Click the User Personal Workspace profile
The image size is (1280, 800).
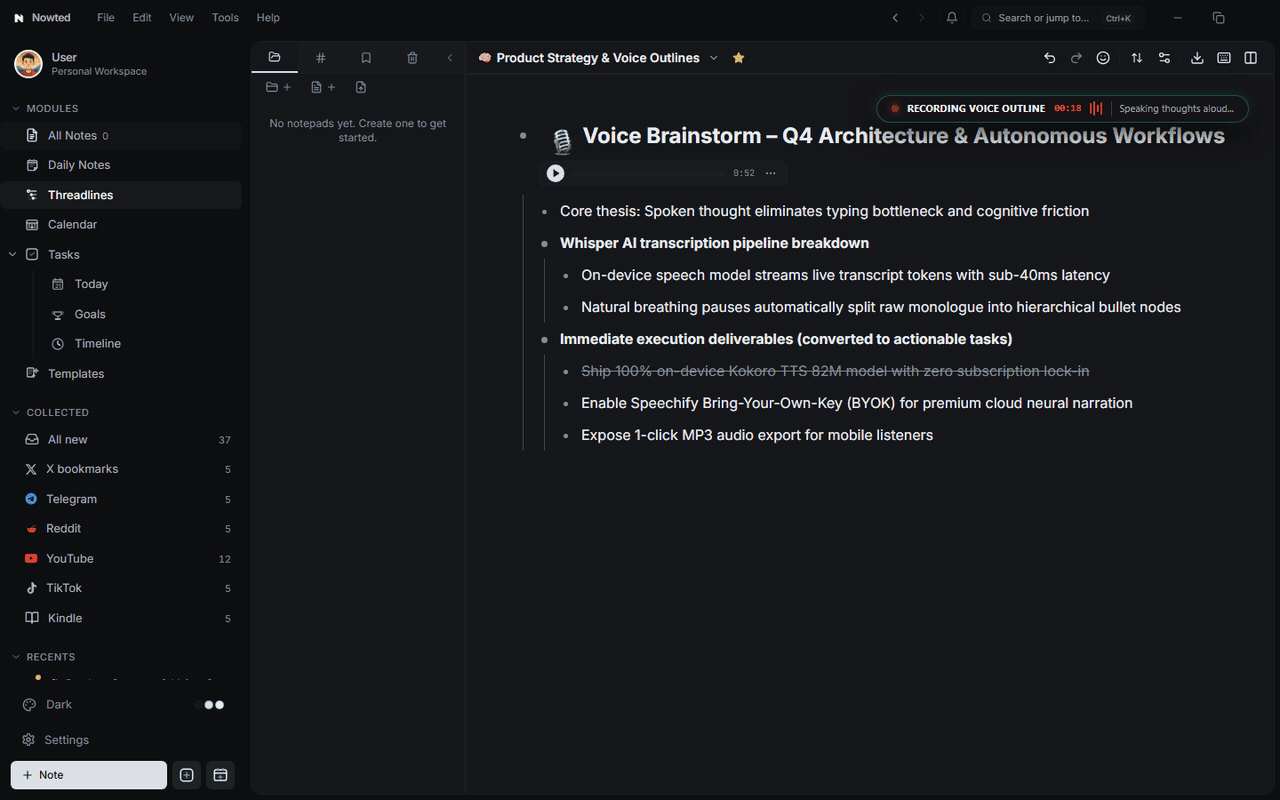tap(81, 64)
